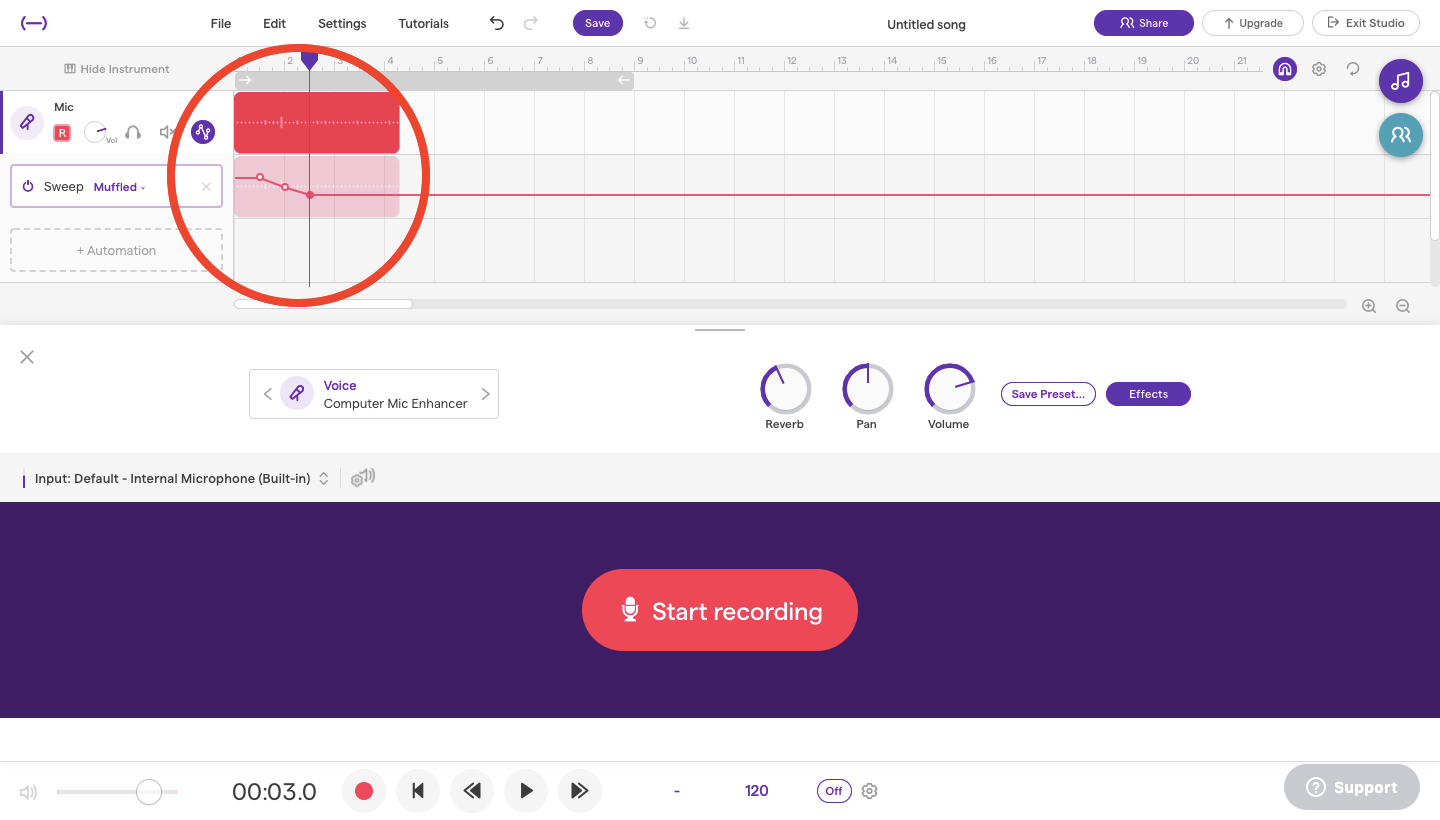Click the loop region start arrow

[246, 80]
